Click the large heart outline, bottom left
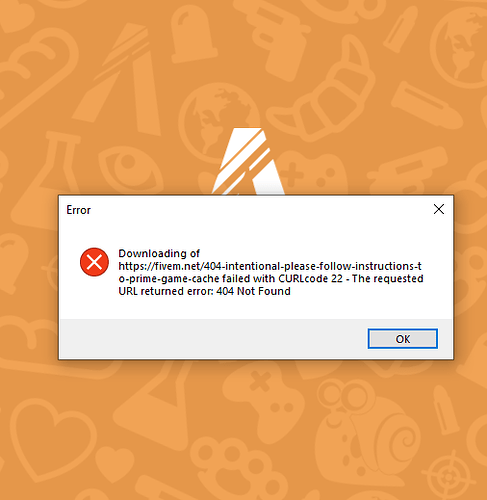487x500 pixels. click(53, 440)
